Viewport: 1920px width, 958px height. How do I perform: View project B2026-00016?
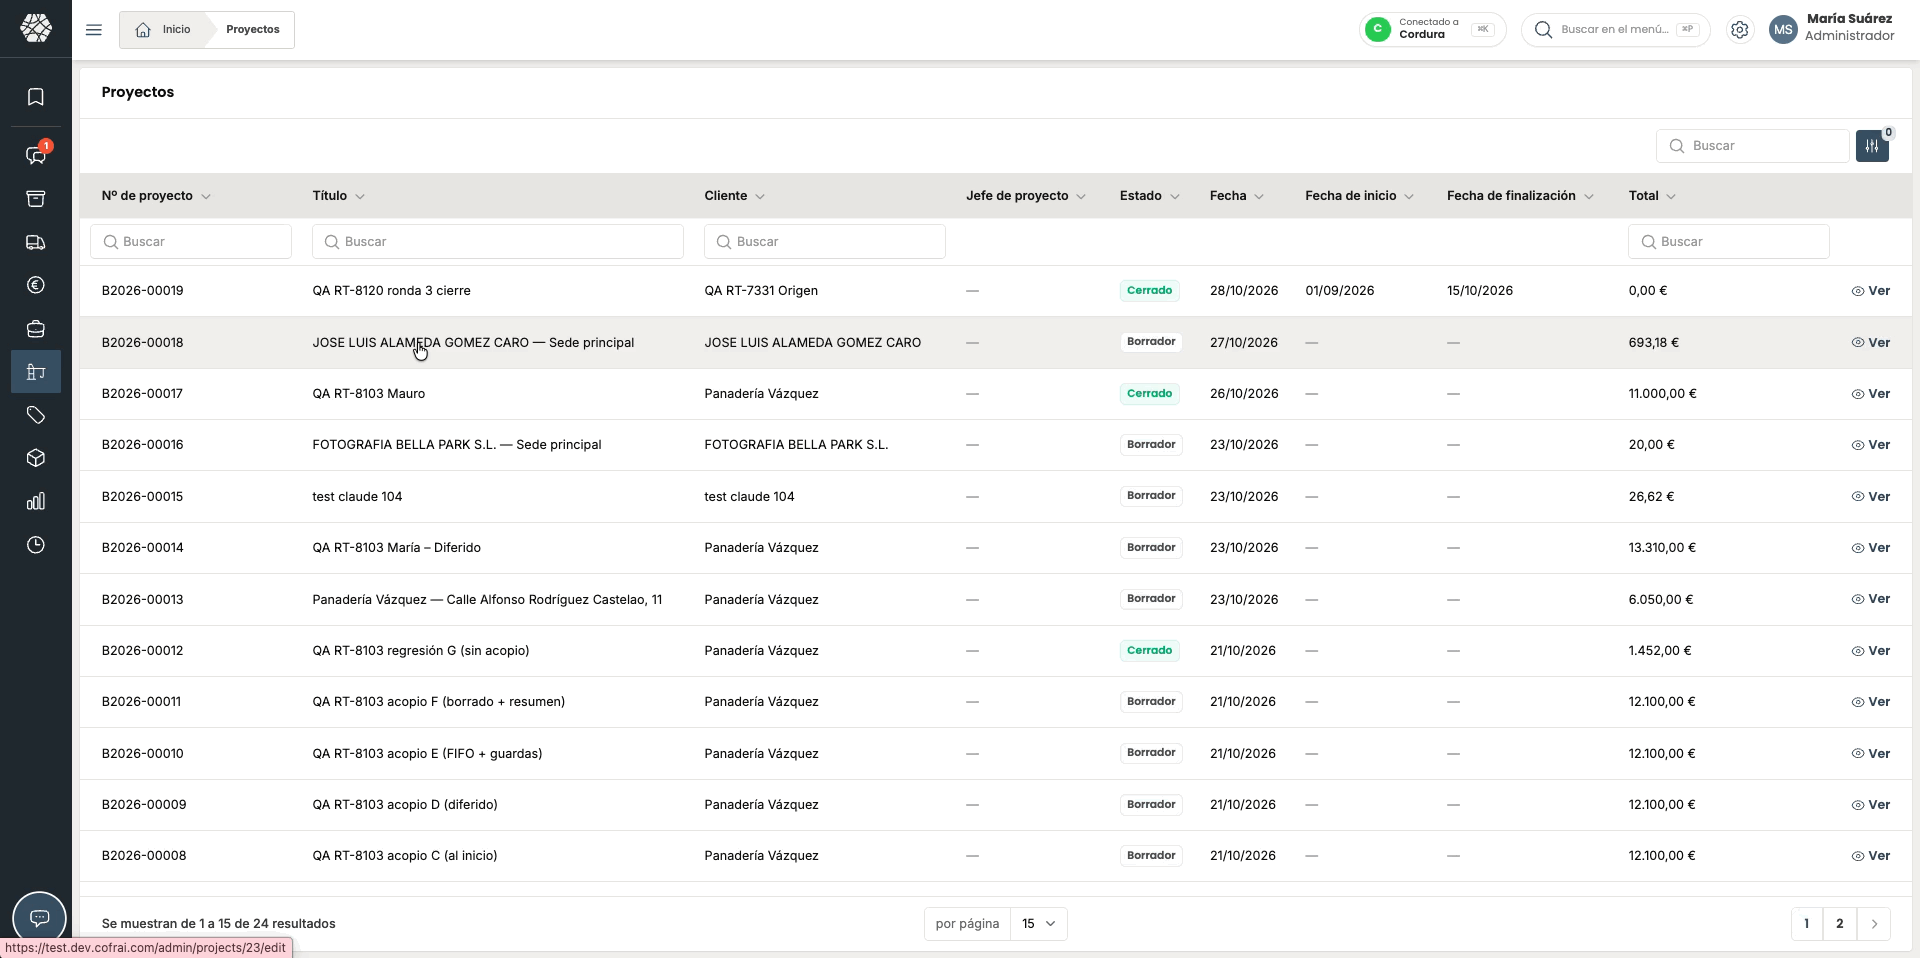click(1870, 445)
